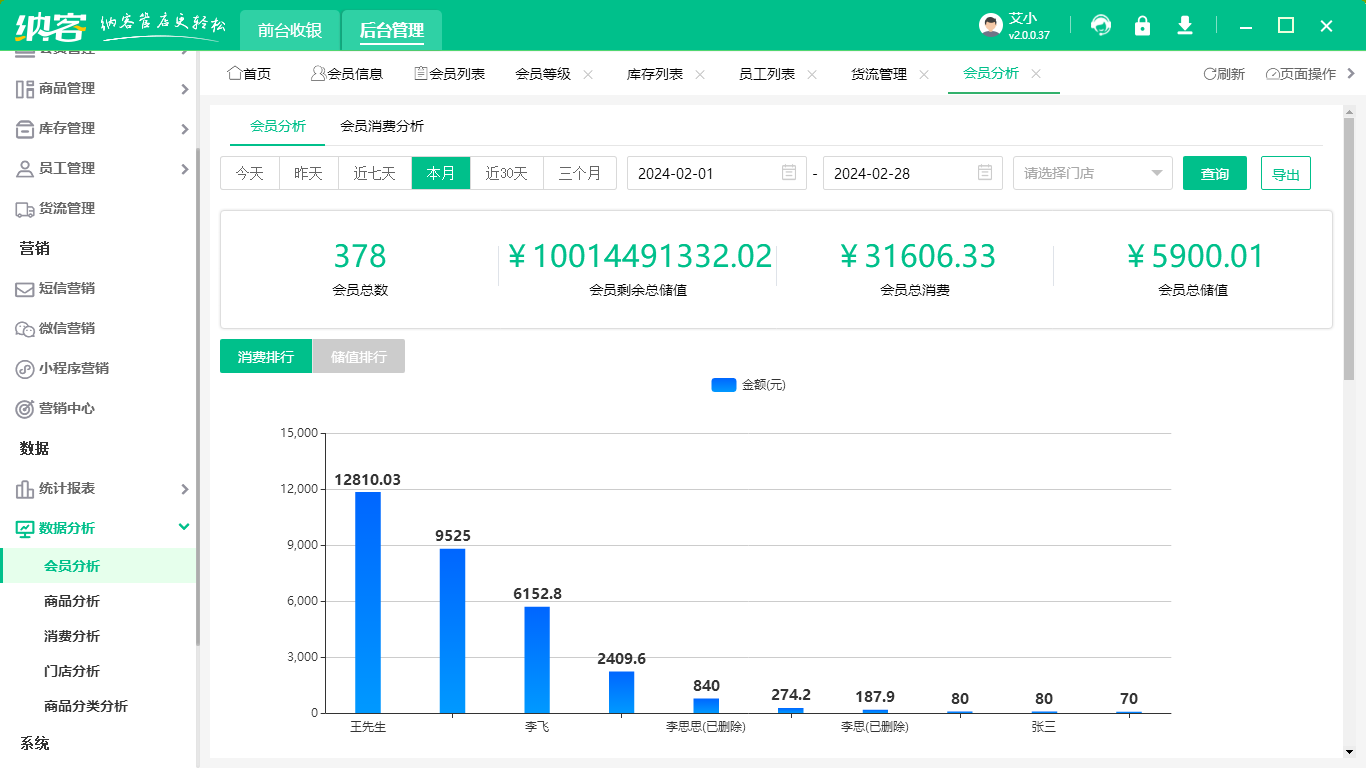Screen dimensions: 1366x768
Task: Open the end date calendar icon
Action: [984, 173]
